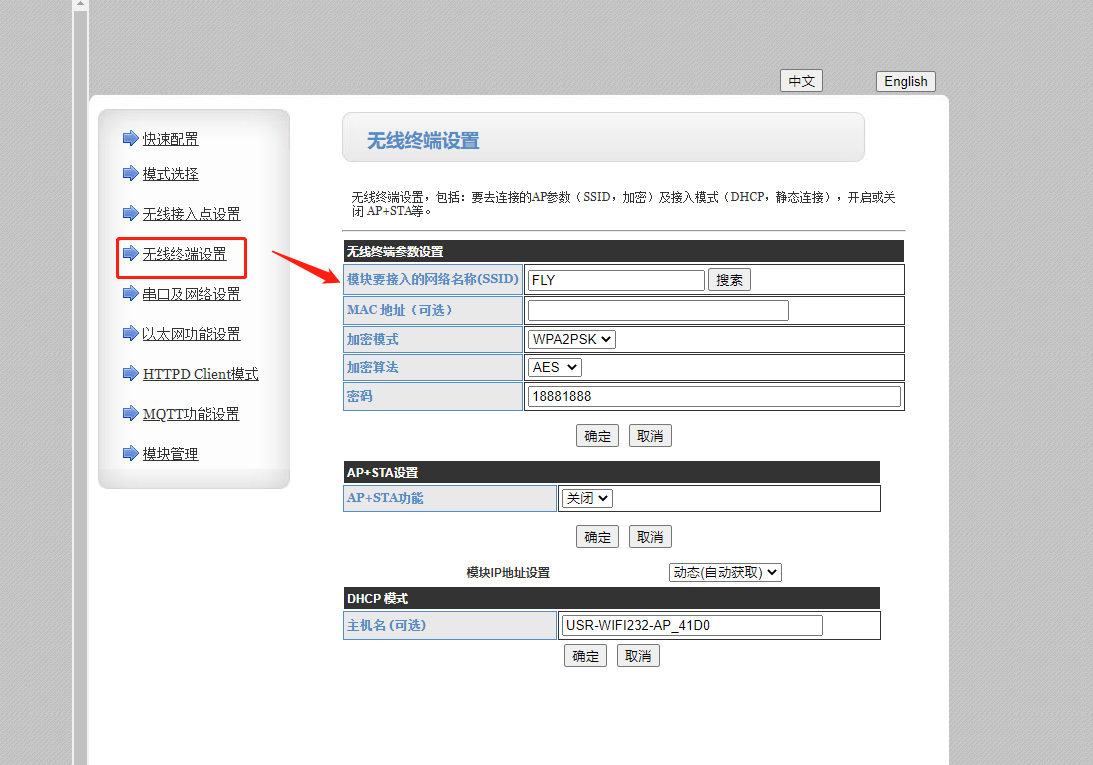This screenshot has height=765, width=1093.
Task: Click 确定 under the password field
Action: (x=597, y=436)
